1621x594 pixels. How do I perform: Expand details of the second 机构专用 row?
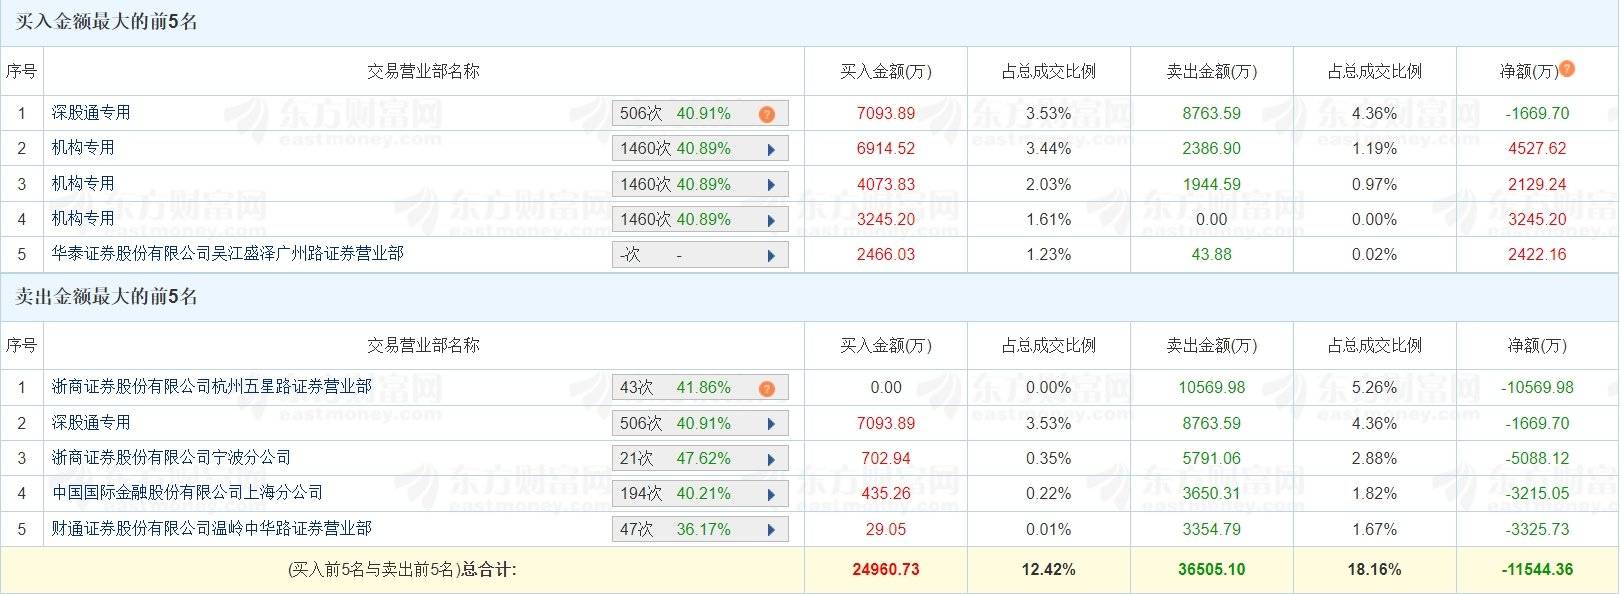771,183
